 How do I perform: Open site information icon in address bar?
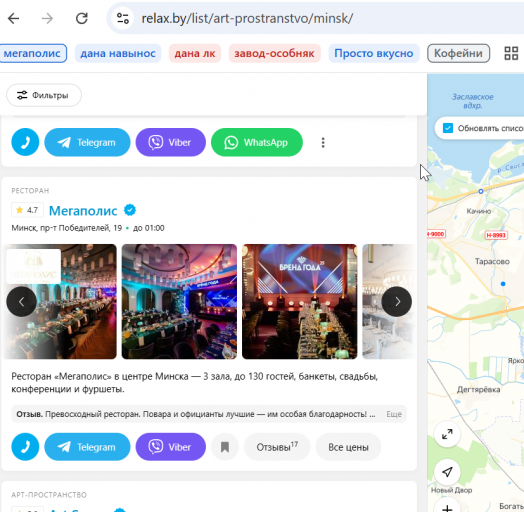coord(123,18)
